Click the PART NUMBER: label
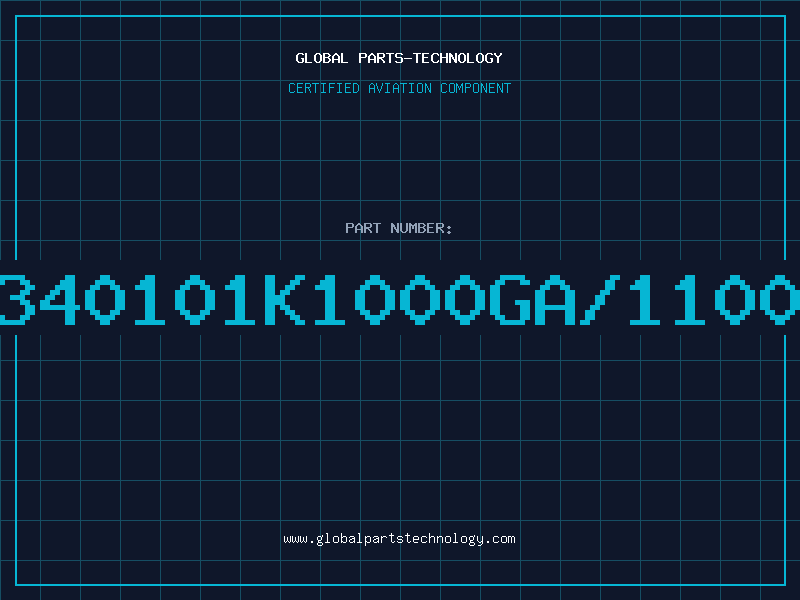This screenshot has width=800, height=600. [x=399, y=228]
